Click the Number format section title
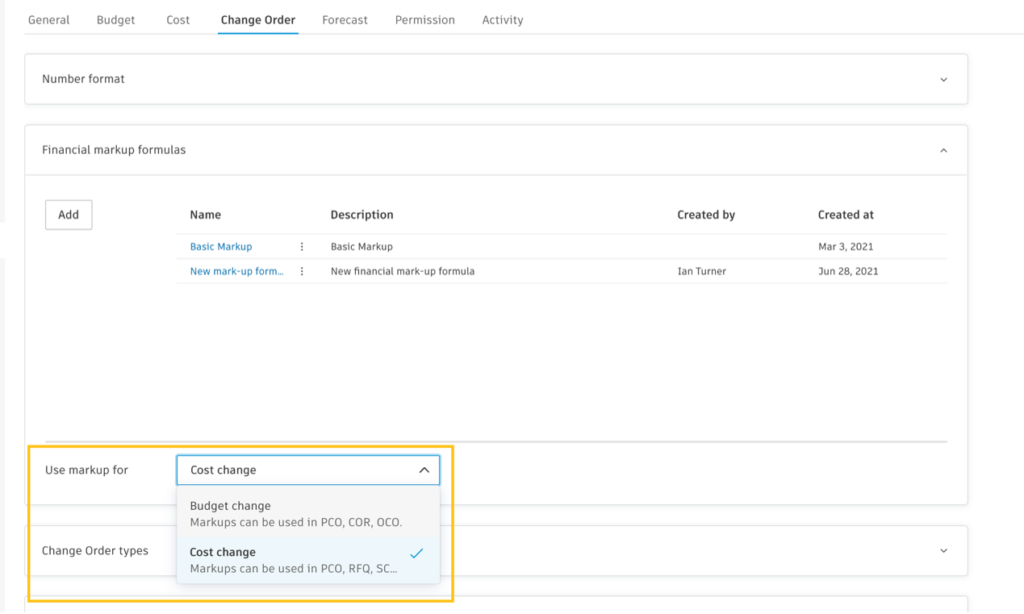 (x=83, y=79)
